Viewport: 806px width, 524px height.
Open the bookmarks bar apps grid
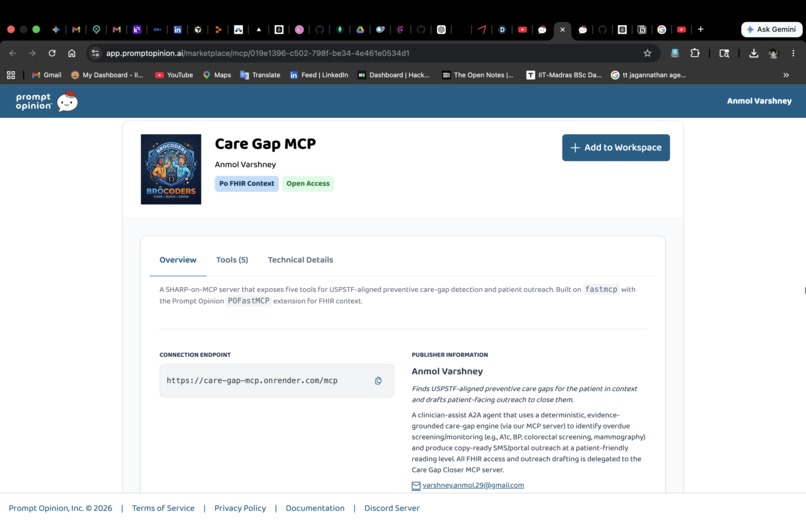point(11,75)
